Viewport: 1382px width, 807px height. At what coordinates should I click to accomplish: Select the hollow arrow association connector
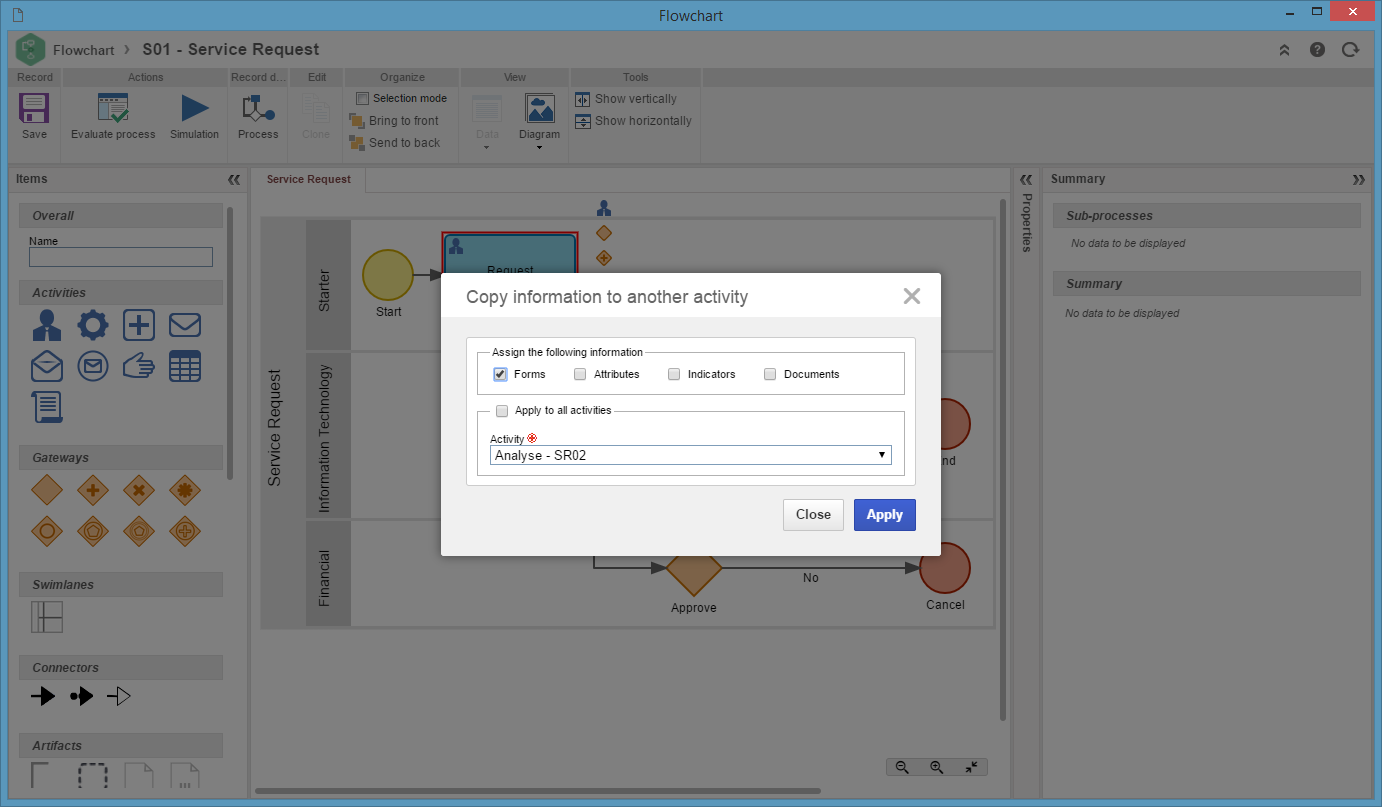pos(119,696)
